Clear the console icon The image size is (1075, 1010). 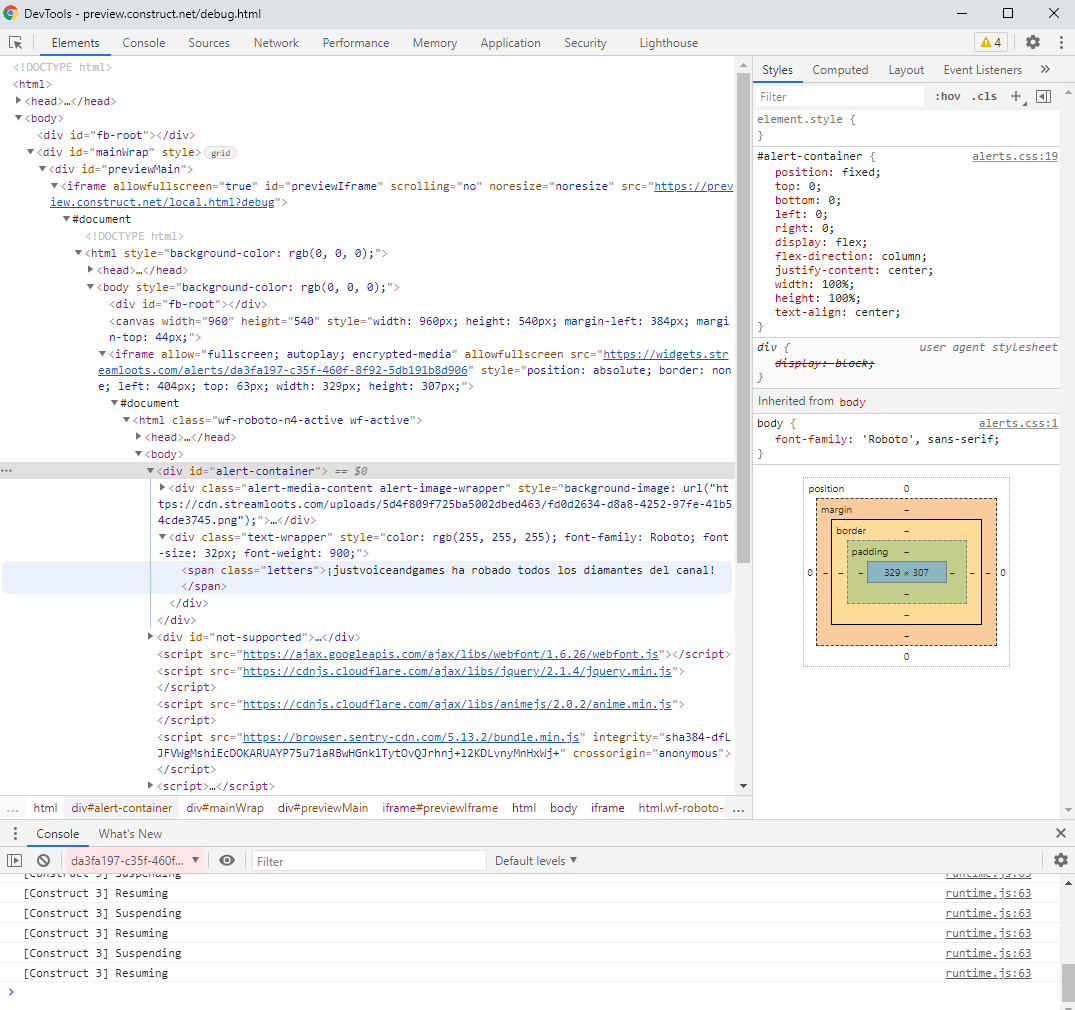pyautogui.click(x=43, y=861)
